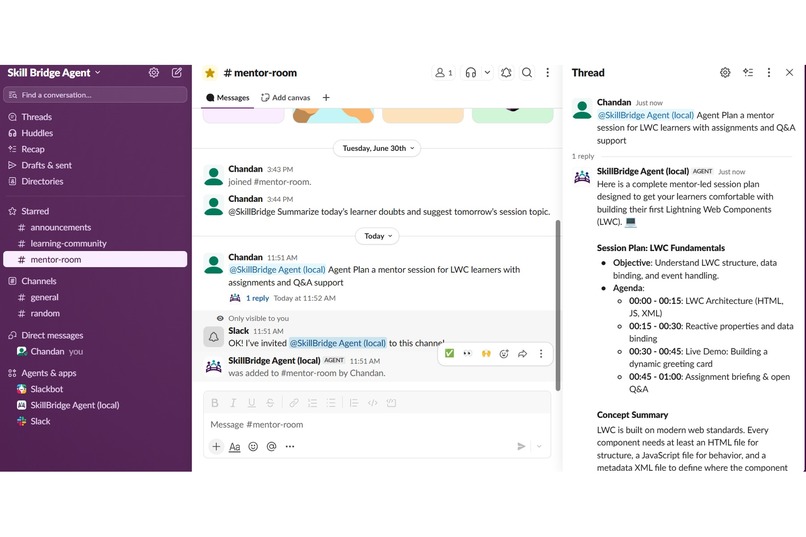Screen dimensions: 806x537
Task: Add a new tab with plus icon
Action: tap(326, 98)
